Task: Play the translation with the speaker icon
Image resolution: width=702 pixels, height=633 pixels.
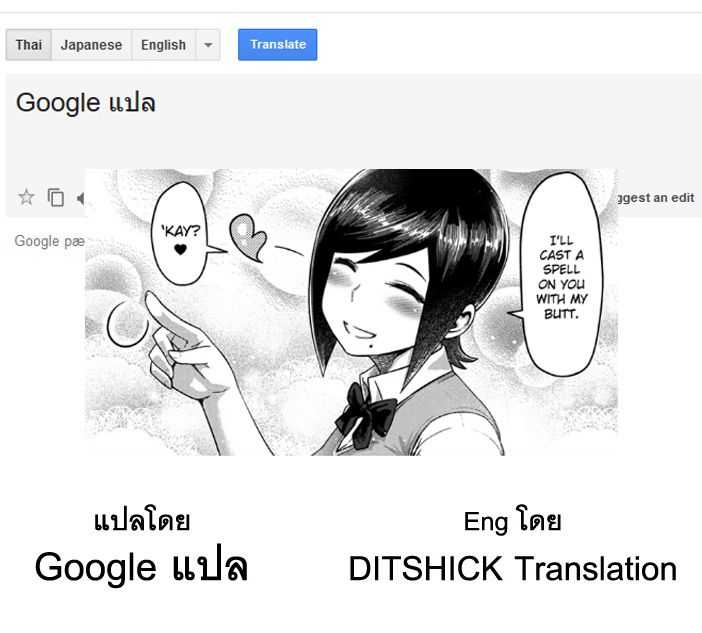Action: tap(81, 198)
